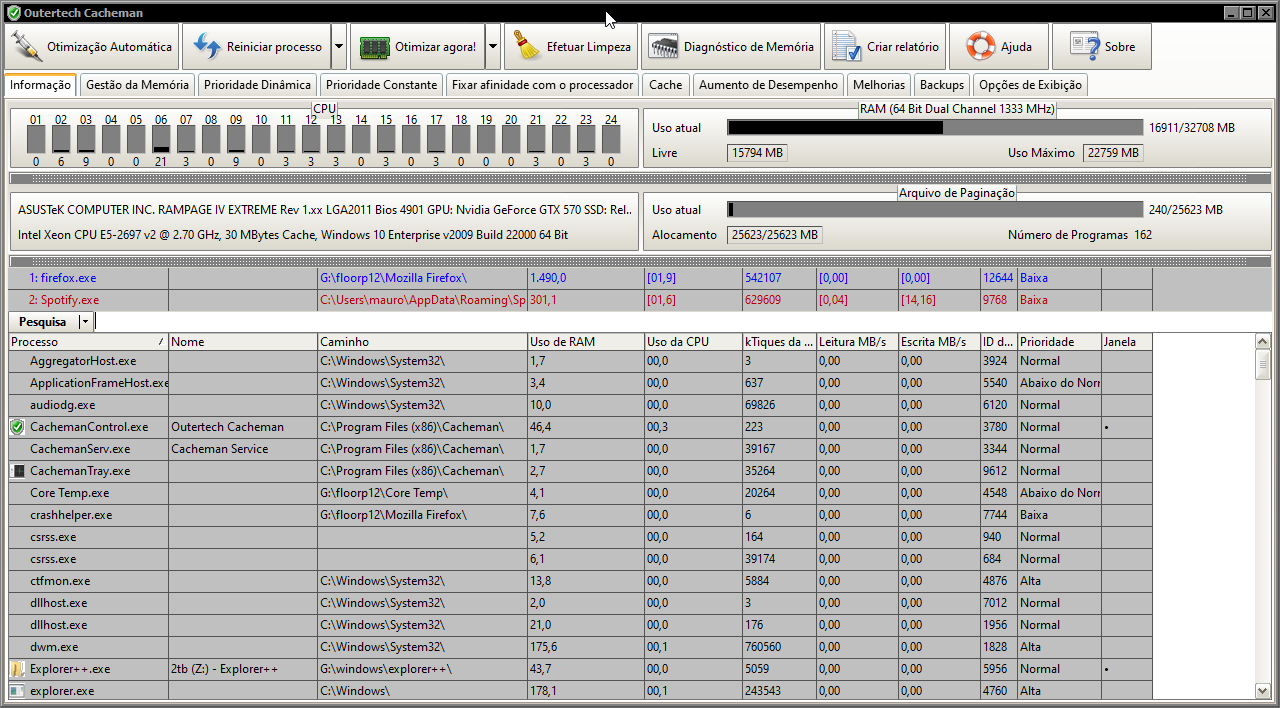Sort by the Uso de RAM column
This screenshot has height=708, width=1280.
click(585, 342)
